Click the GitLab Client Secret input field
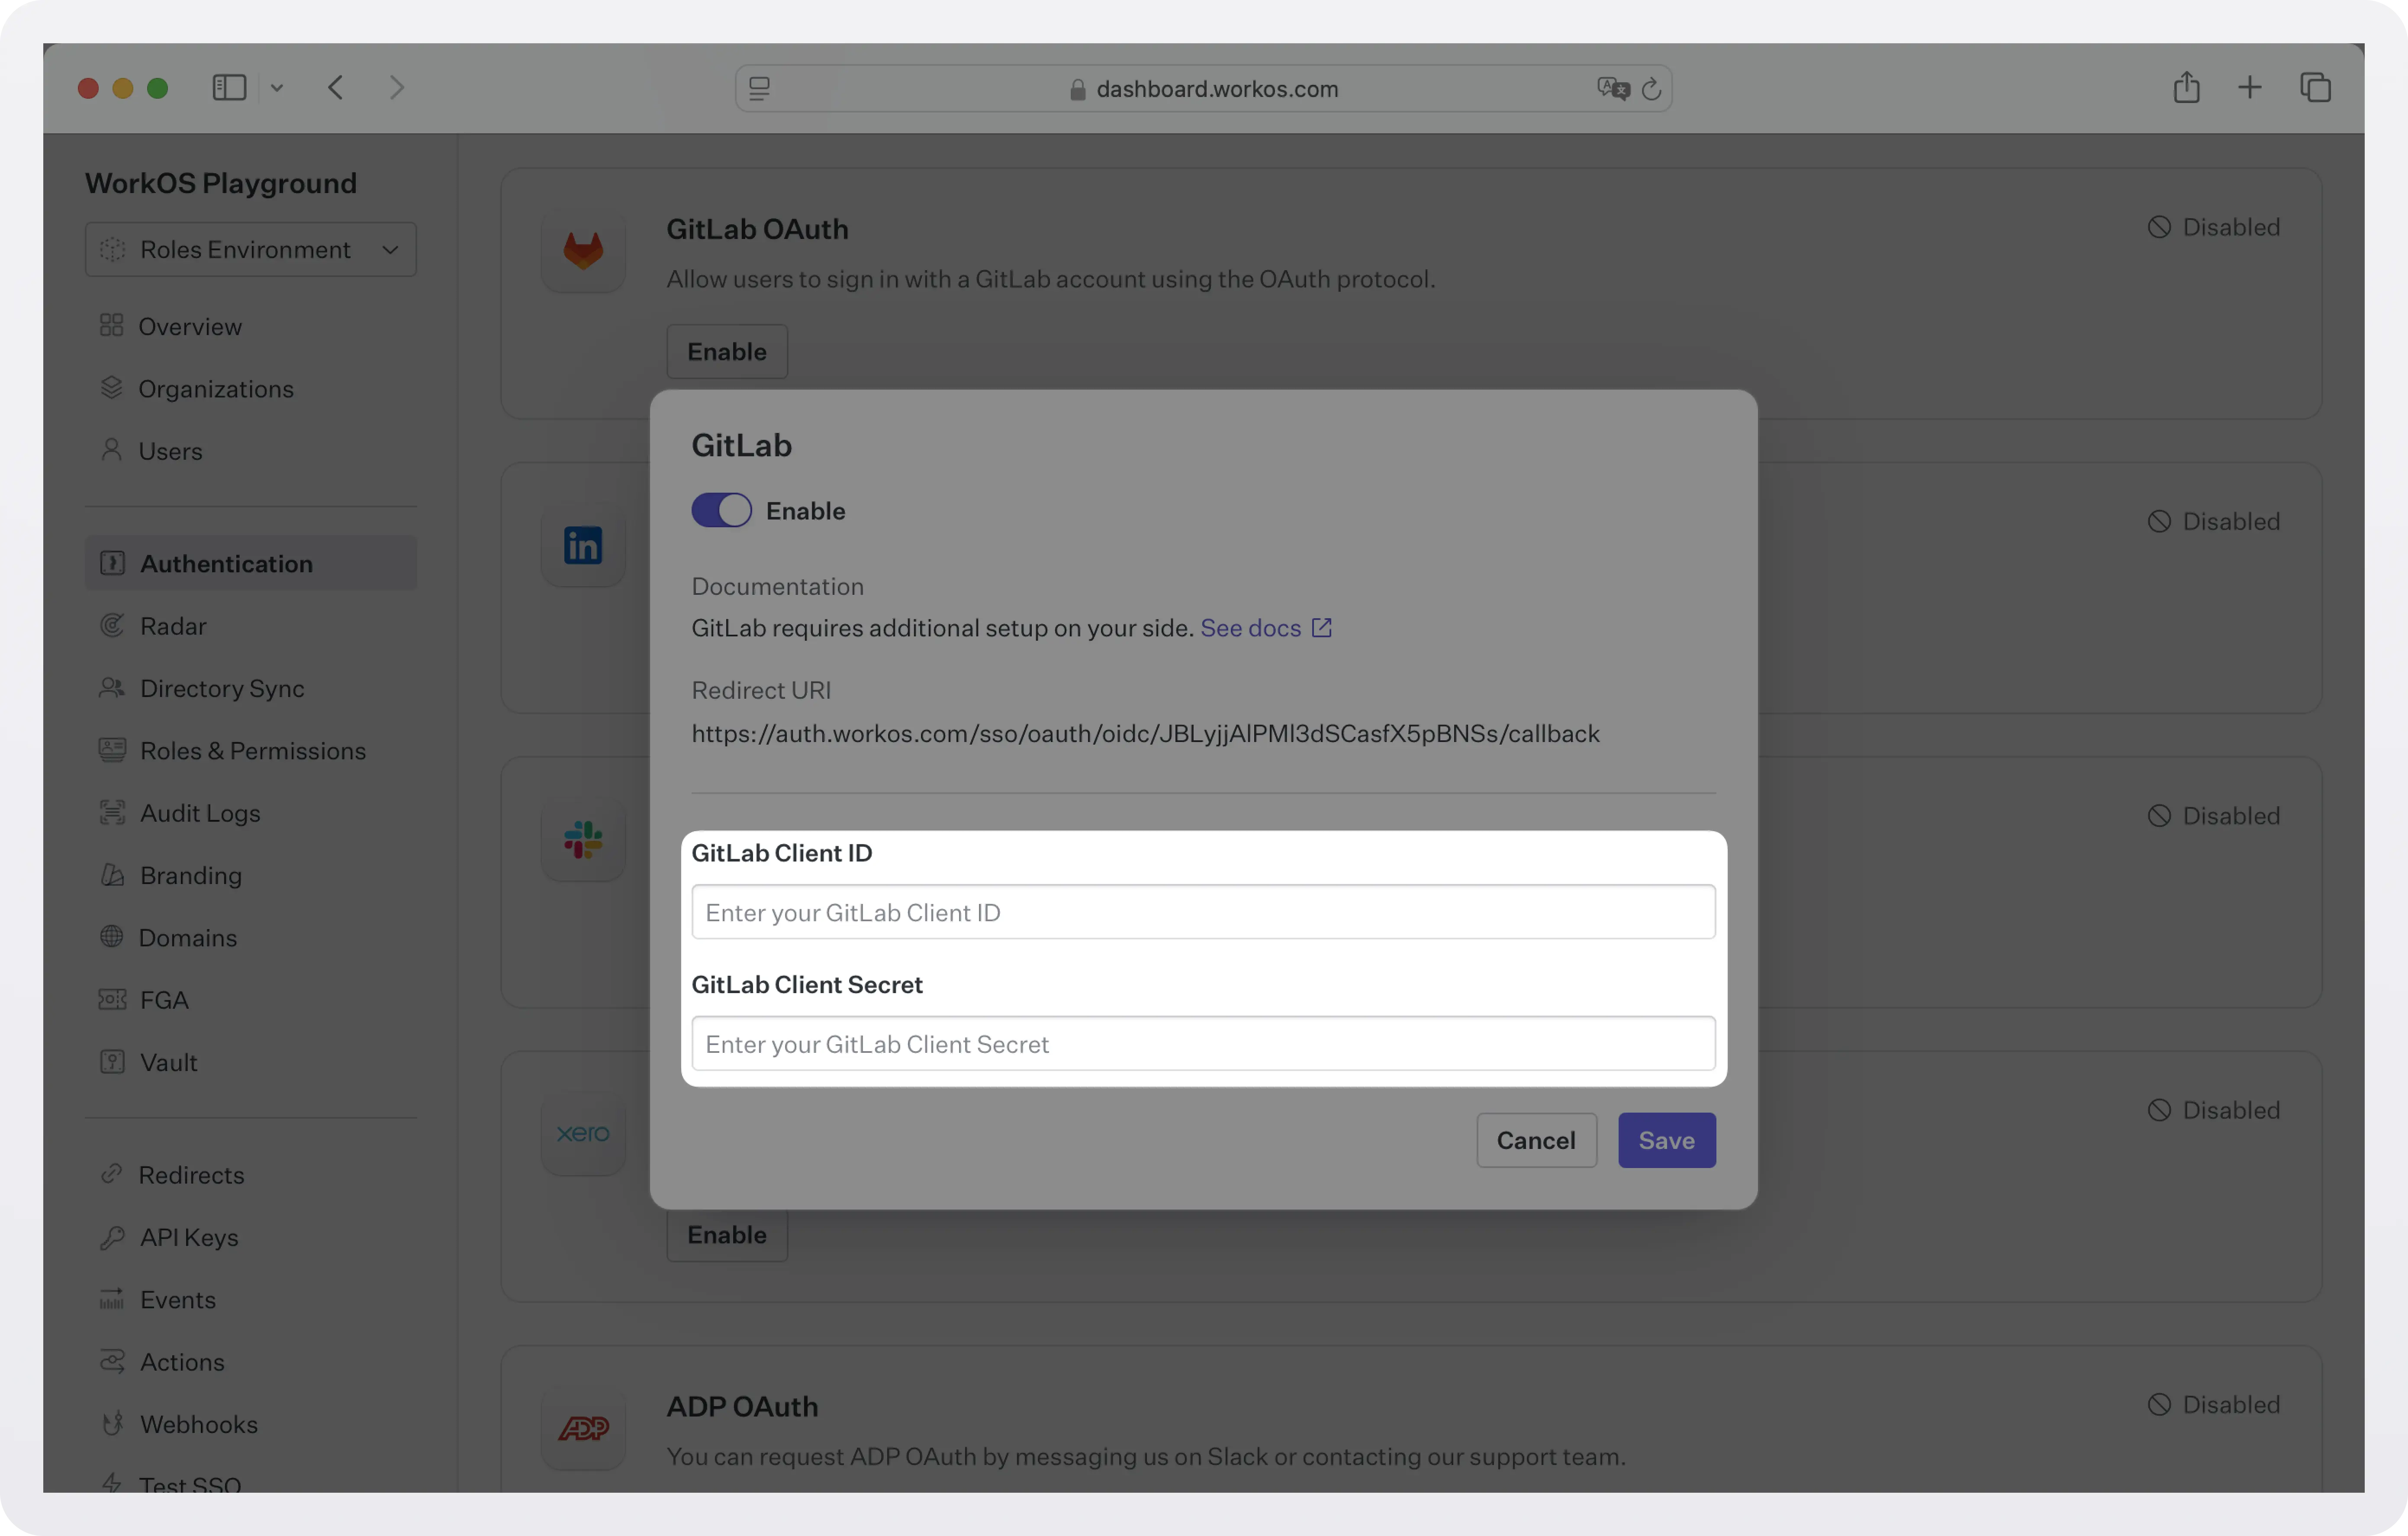2408x1536 pixels. pos(1203,1044)
